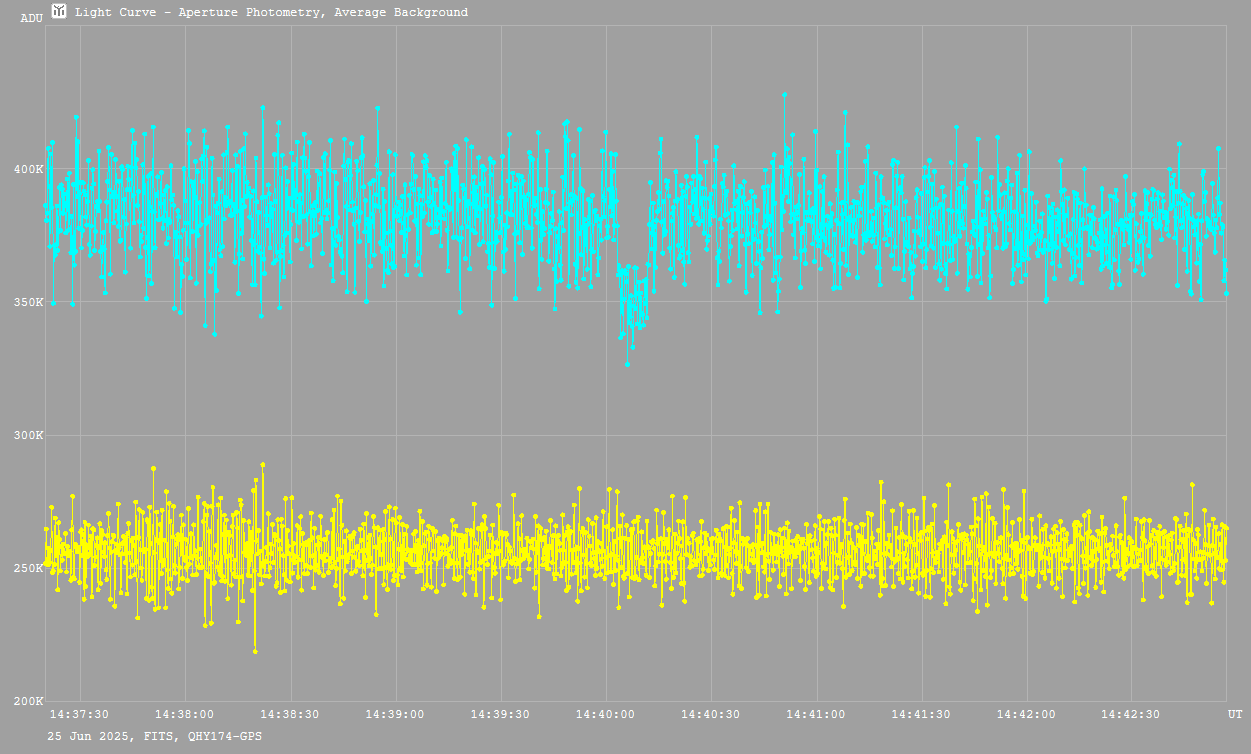This screenshot has width=1251, height=754.
Task: Click the 200K y-axis label
Action: point(27,701)
